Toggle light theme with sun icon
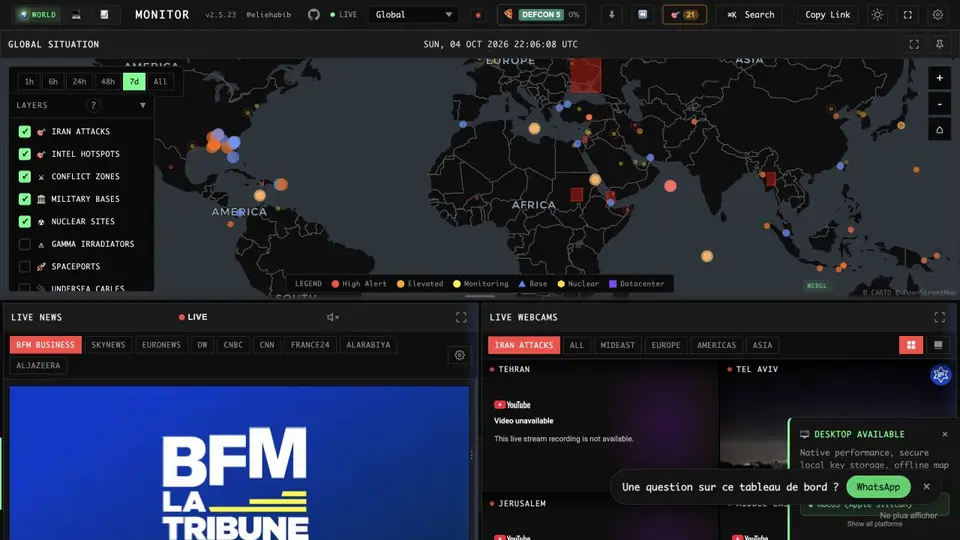Image resolution: width=960 pixels, height=540 pixels. click(x=877, y=15)
